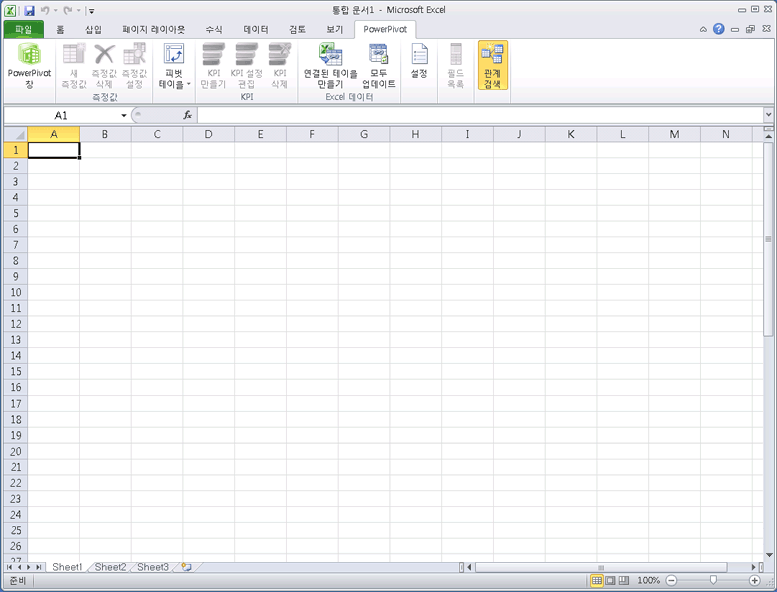
Task: Go to first sheet navigation arrow
Action: pos(9,567)
